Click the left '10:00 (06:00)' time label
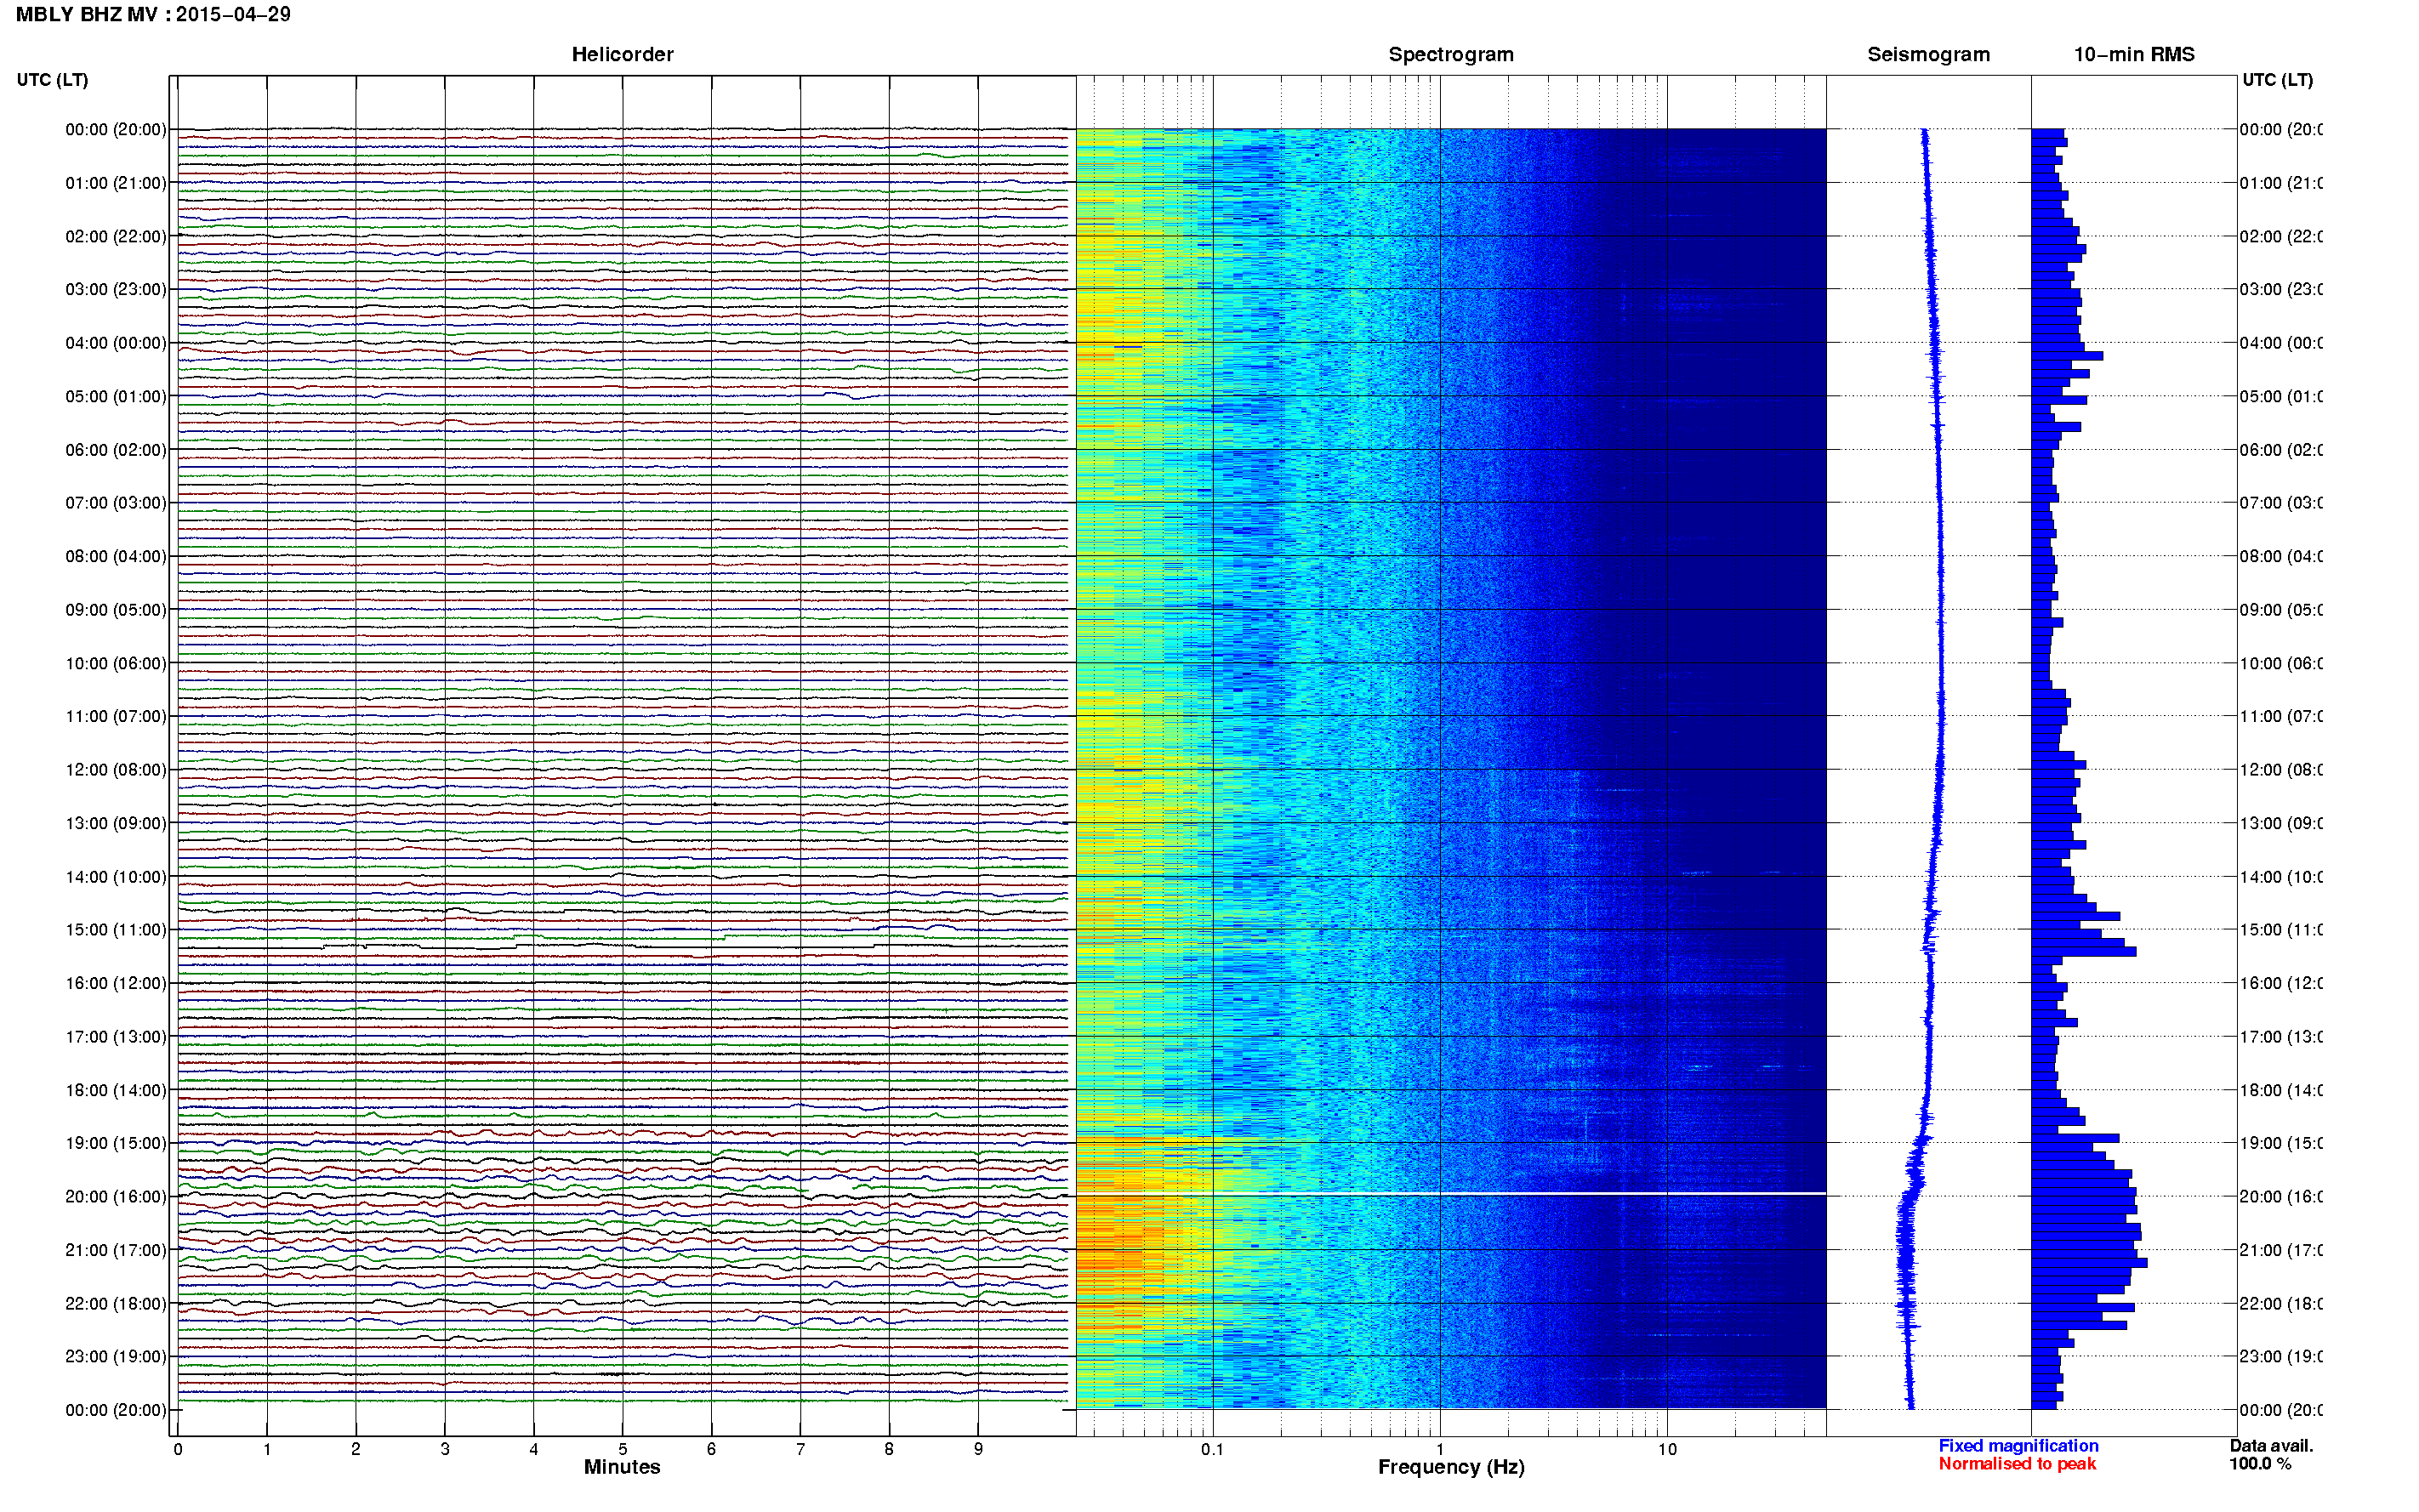The height and width of the screenshot is (1512, 2419). click(x=116, y=663)
